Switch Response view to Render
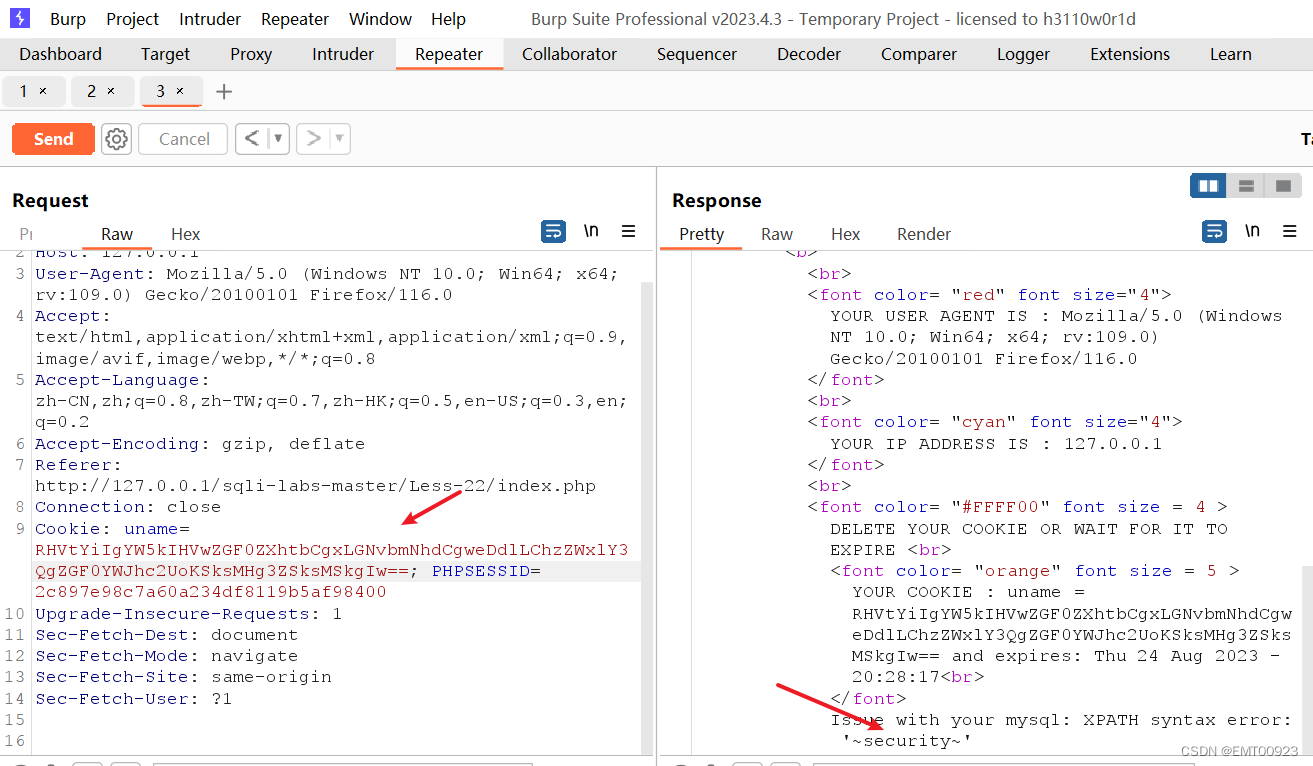 [x=924, y=234]
